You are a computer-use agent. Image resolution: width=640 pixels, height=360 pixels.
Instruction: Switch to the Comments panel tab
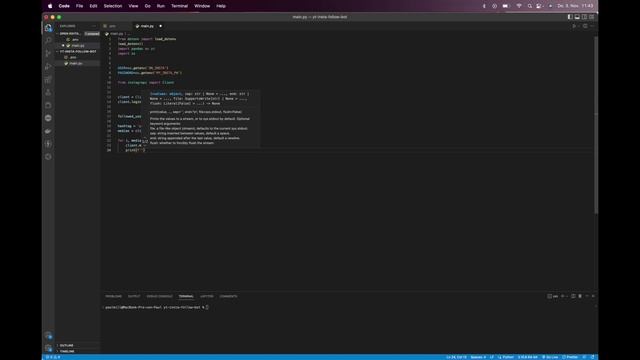pos(228,296)
